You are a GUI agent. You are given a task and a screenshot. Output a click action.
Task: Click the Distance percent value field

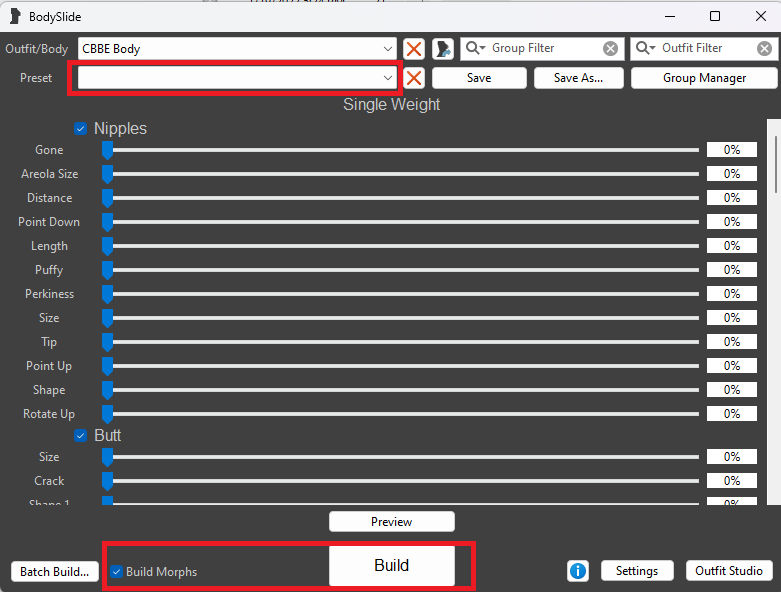tap(732, 198)
